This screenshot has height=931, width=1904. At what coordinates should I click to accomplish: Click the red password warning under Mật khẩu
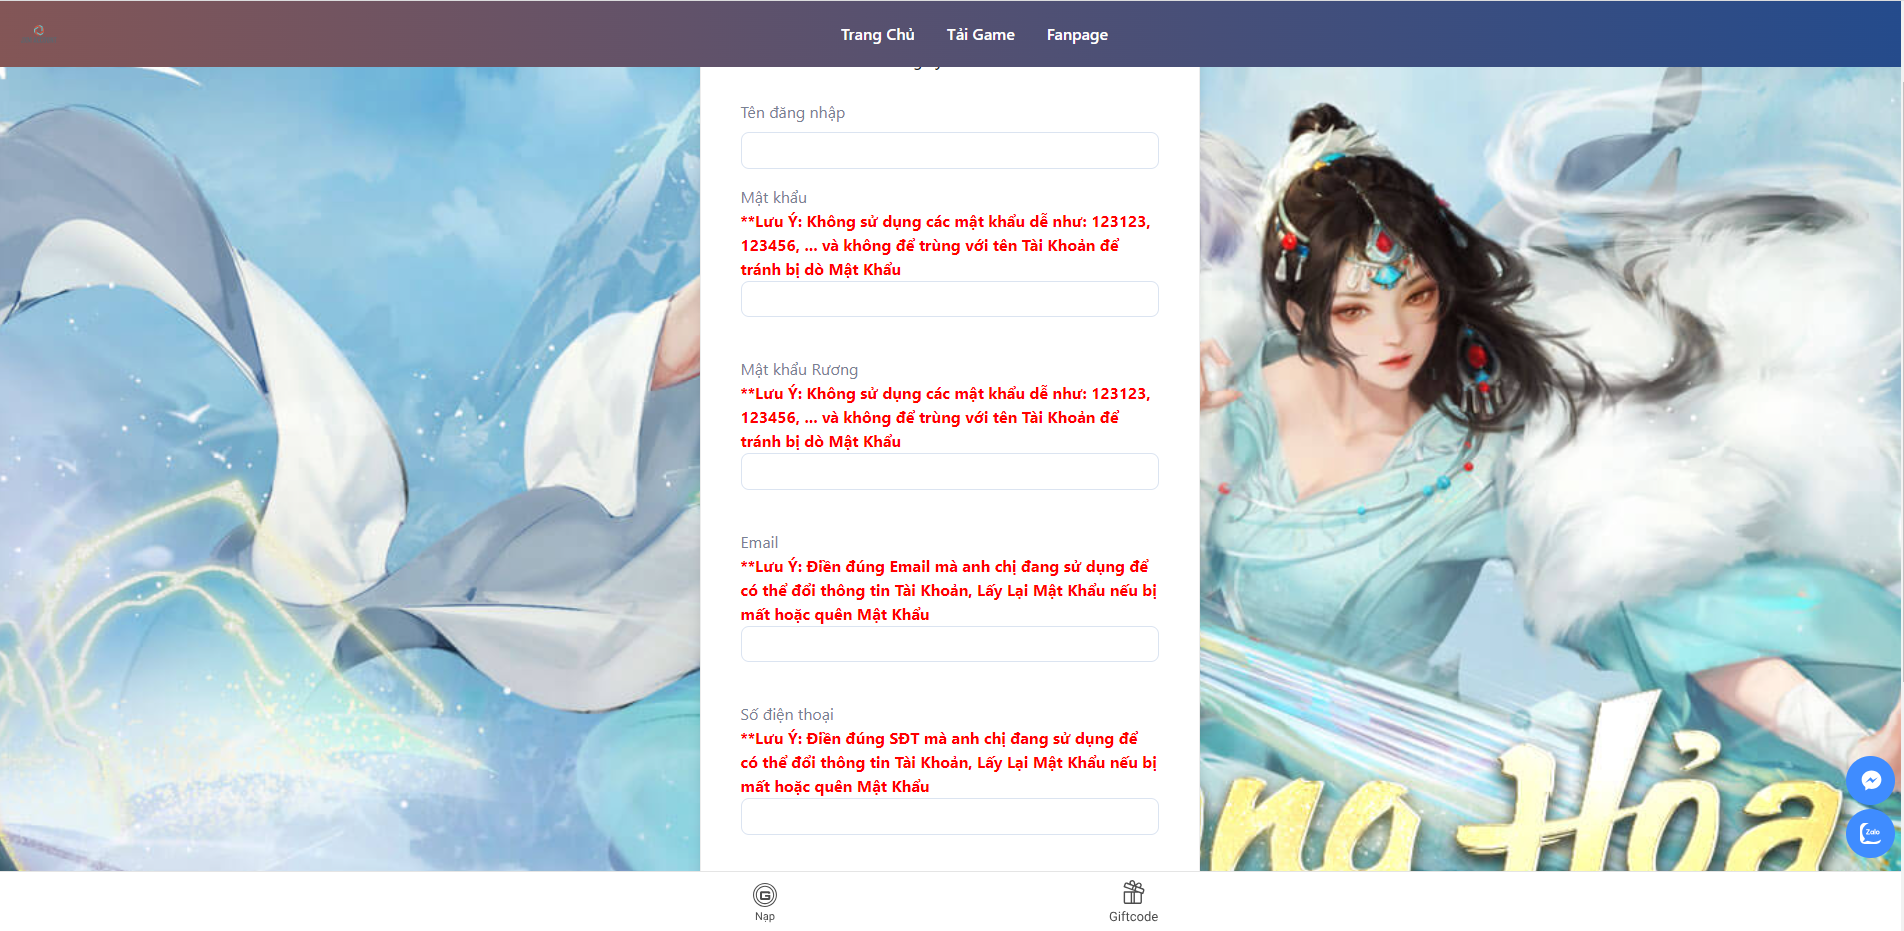[945, 246]
